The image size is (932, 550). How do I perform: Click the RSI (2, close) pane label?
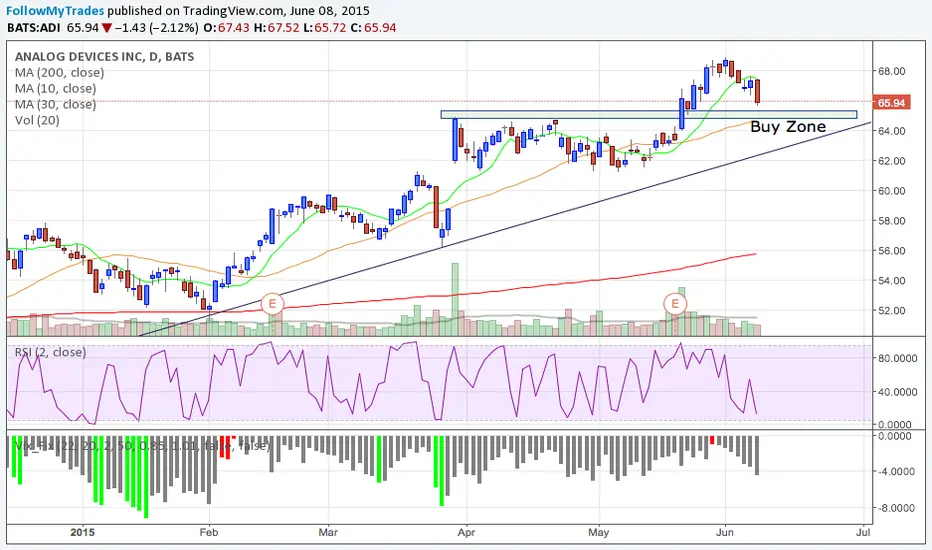click(x=51, y=352)
